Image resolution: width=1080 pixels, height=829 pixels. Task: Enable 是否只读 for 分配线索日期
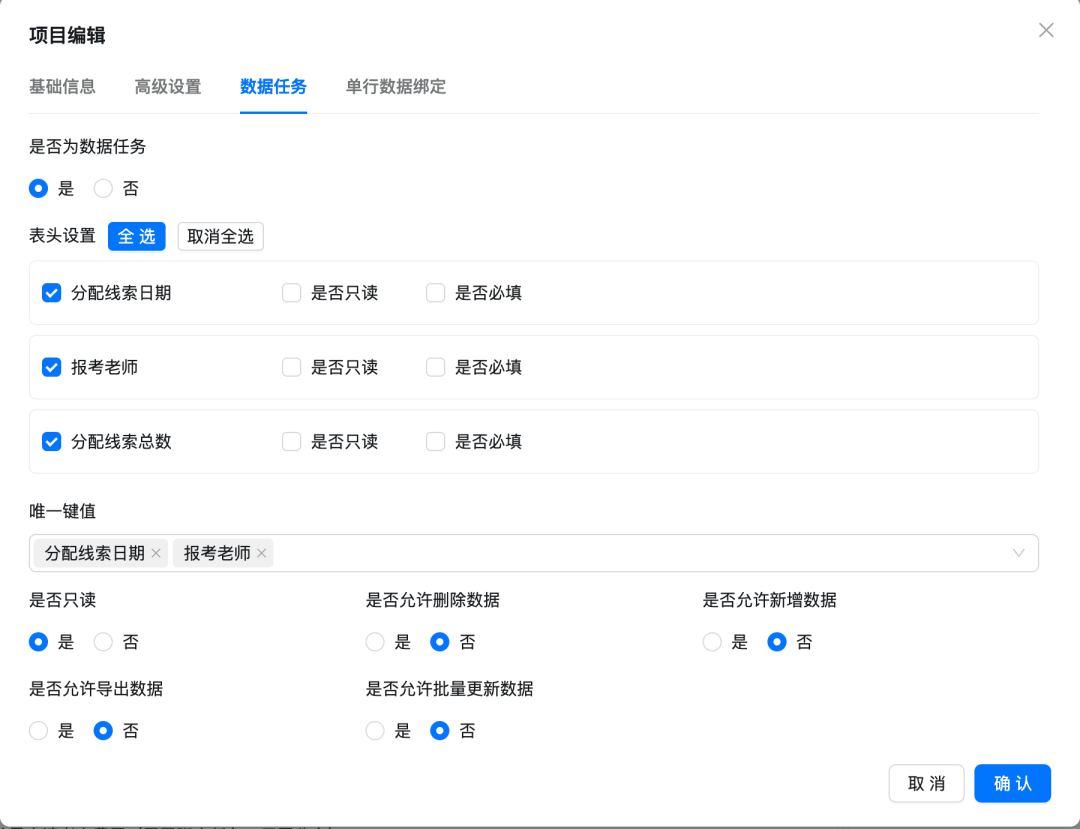pyautogui.click(x=291, y=293)
